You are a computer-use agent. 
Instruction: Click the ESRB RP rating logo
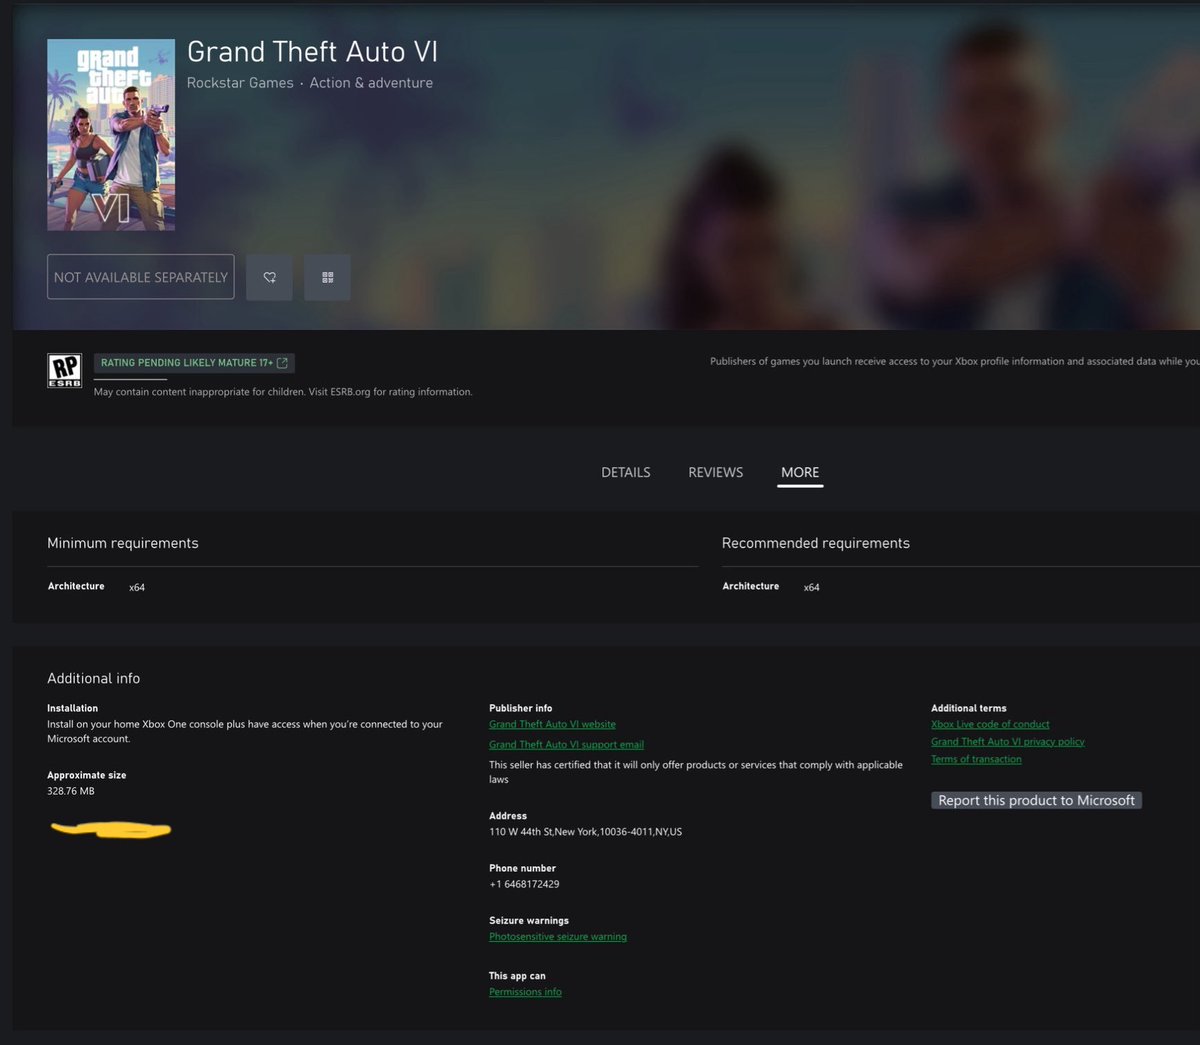coord(65,370)
